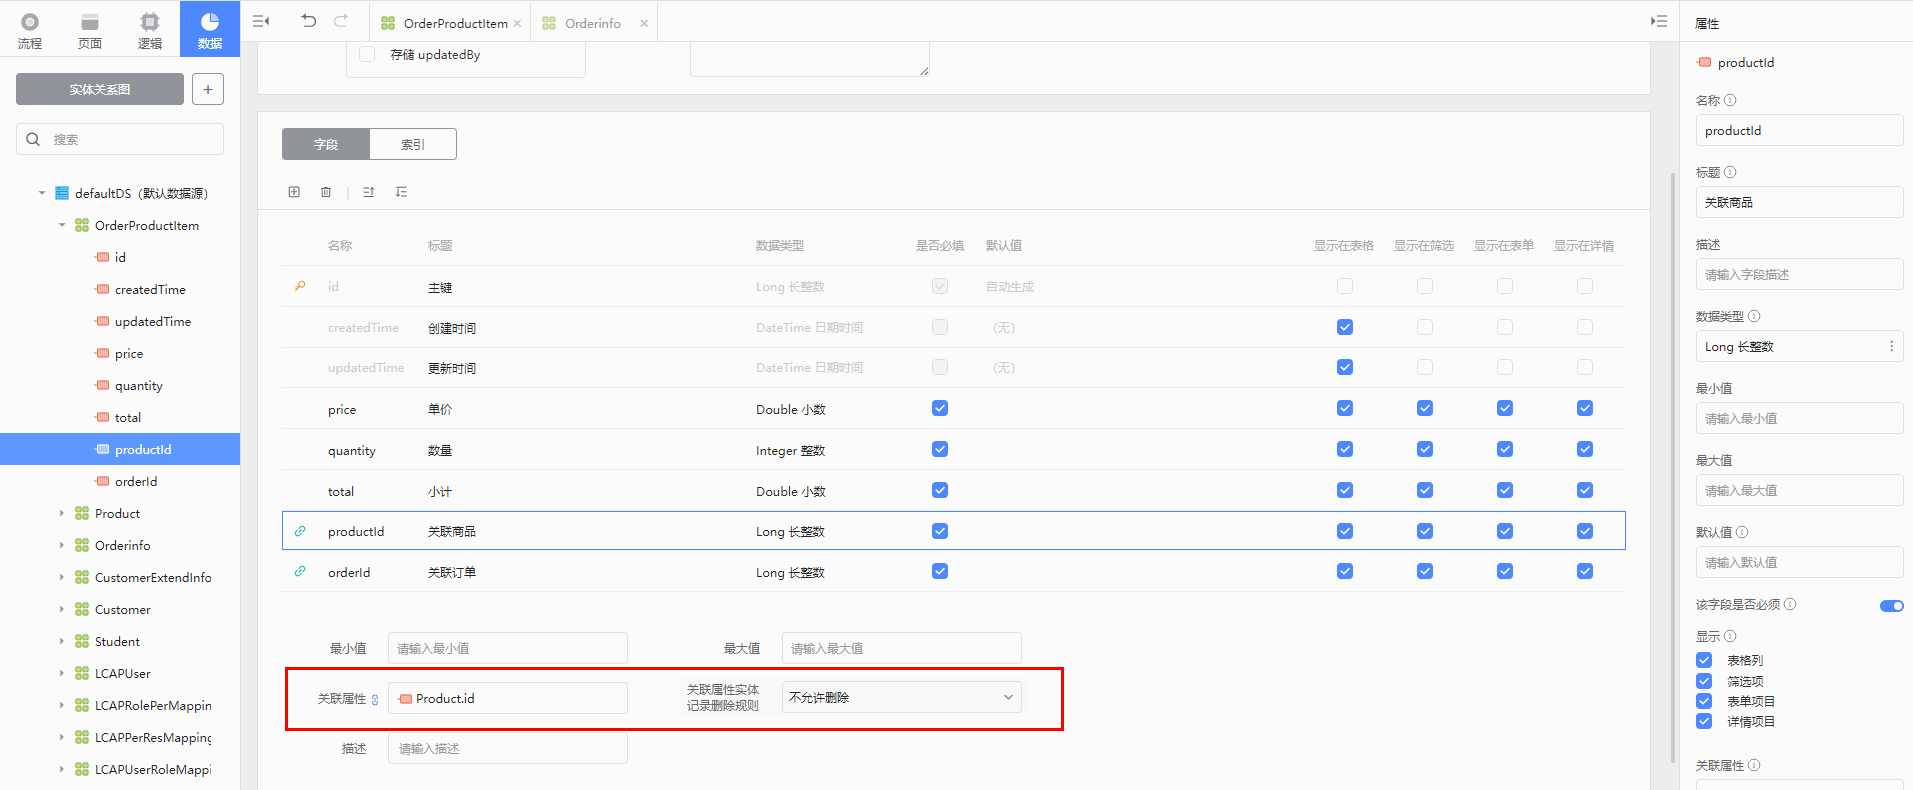Uncheck 表单项目 display checkbox
The image size is (1913, 790).
click(x=1704, y=701)
